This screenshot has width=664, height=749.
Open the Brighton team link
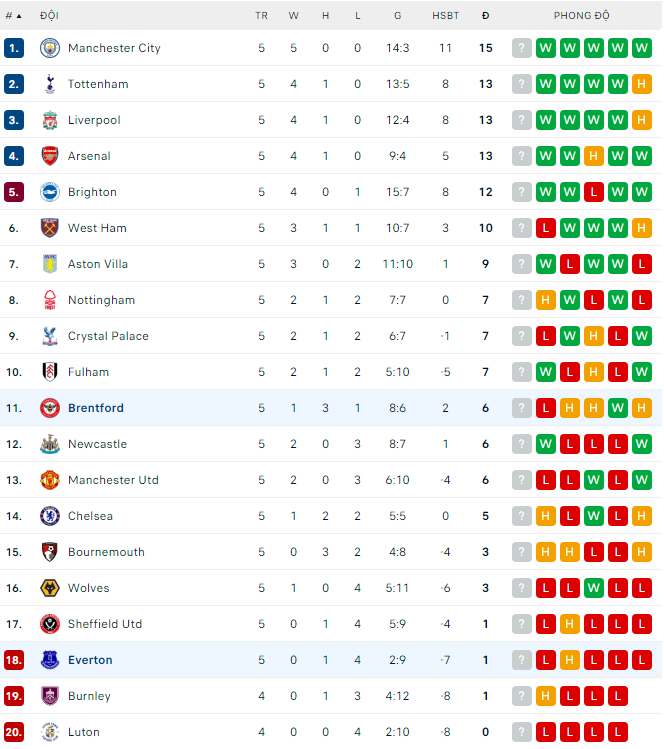(92, 192)
